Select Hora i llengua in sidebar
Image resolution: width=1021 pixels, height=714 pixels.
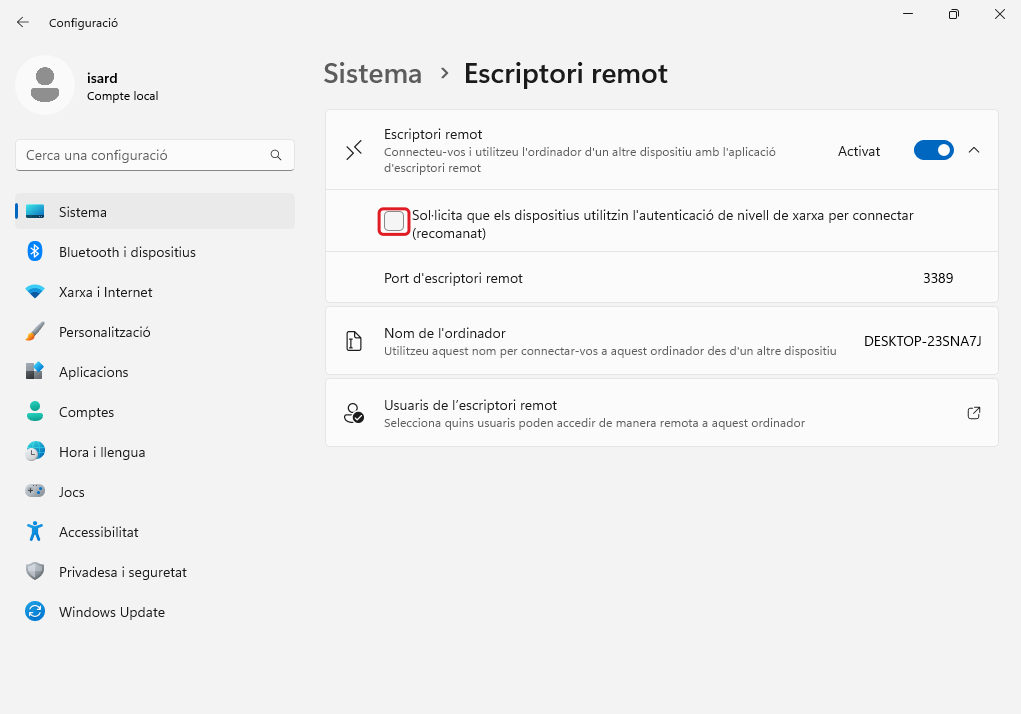[x=102, y=452]
